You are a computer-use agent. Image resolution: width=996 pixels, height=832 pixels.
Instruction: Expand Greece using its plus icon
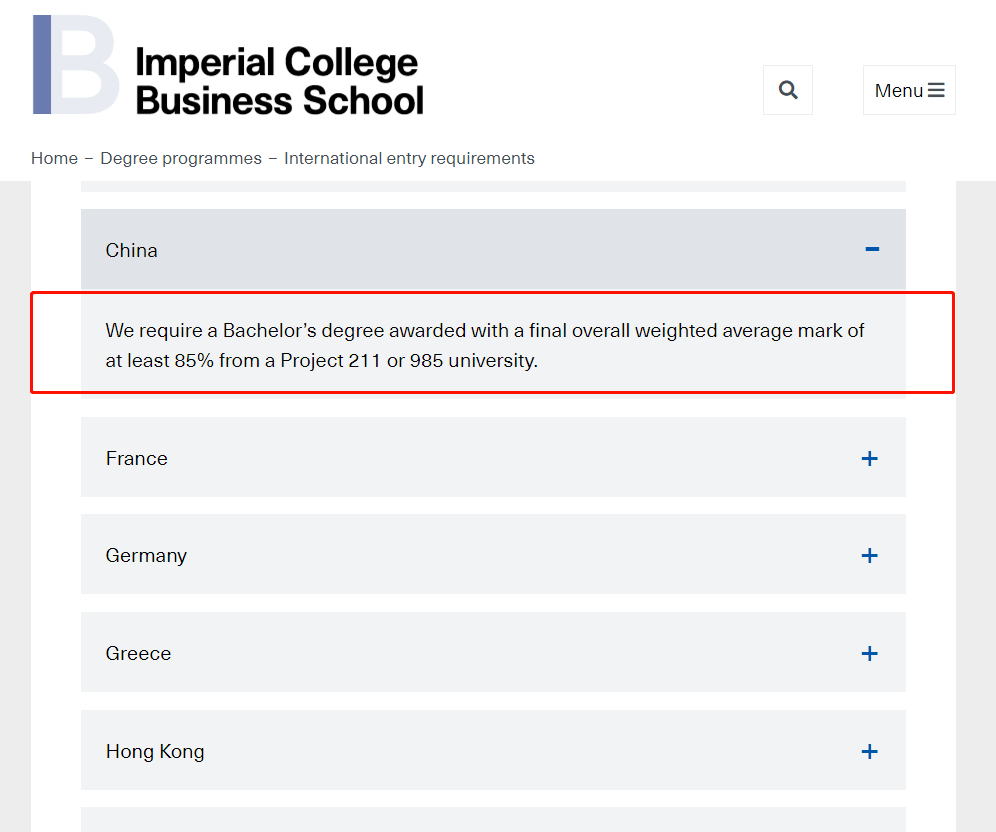(870, 652)
